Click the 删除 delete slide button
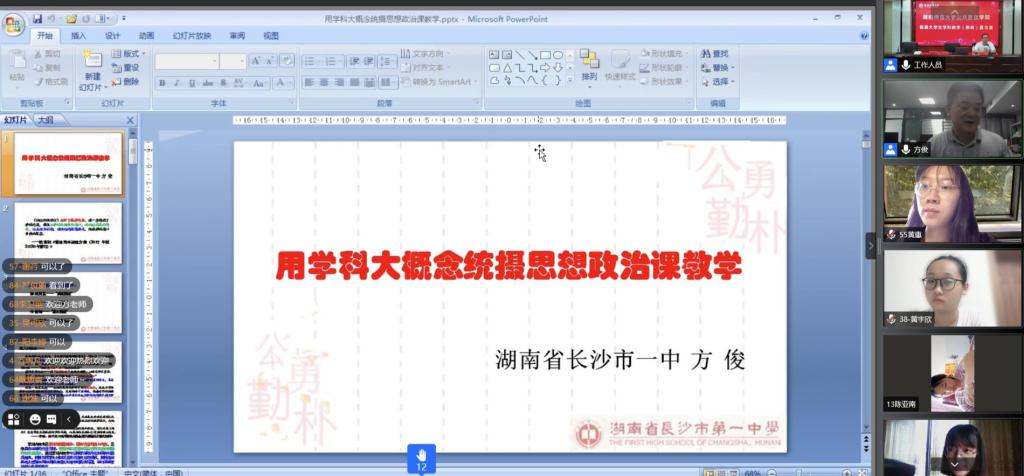Image resolution: width=1024 pixels, height=476 pixels. coord(126,82)
